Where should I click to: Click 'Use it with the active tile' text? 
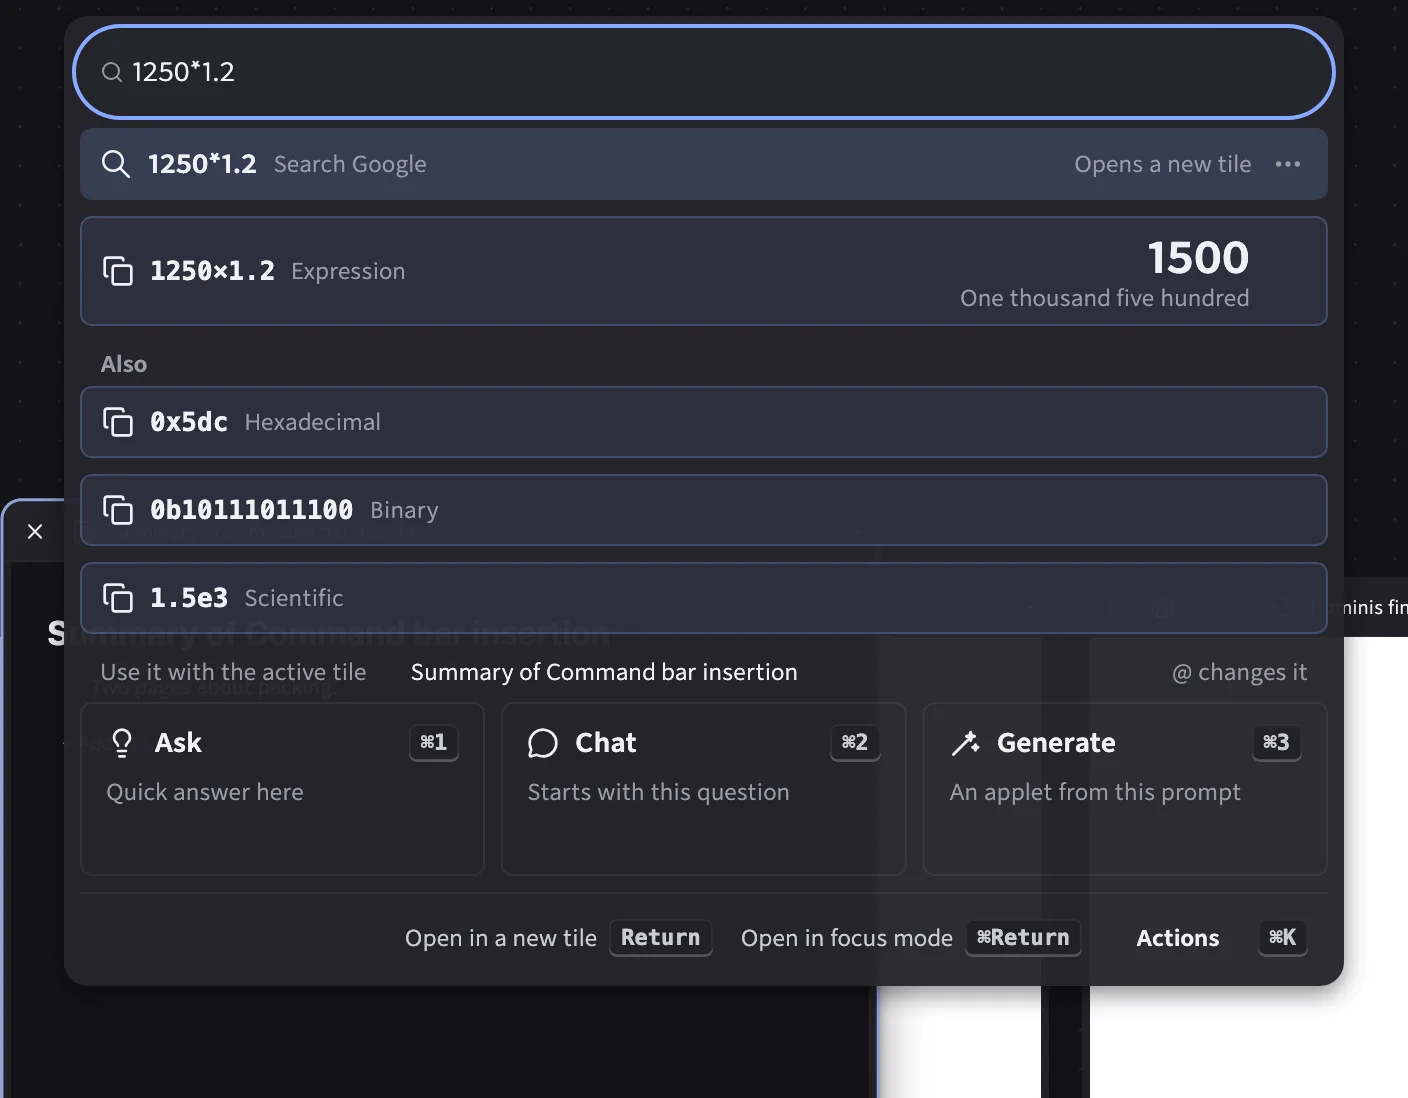(x=233, y=672)
